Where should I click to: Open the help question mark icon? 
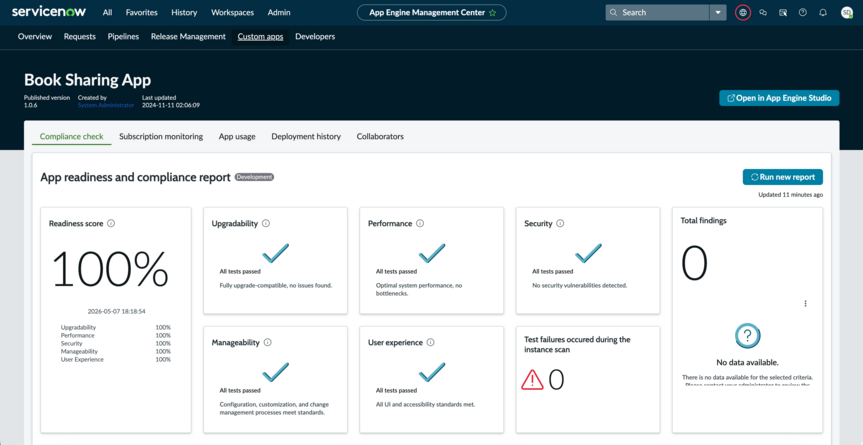click(803, 13)
